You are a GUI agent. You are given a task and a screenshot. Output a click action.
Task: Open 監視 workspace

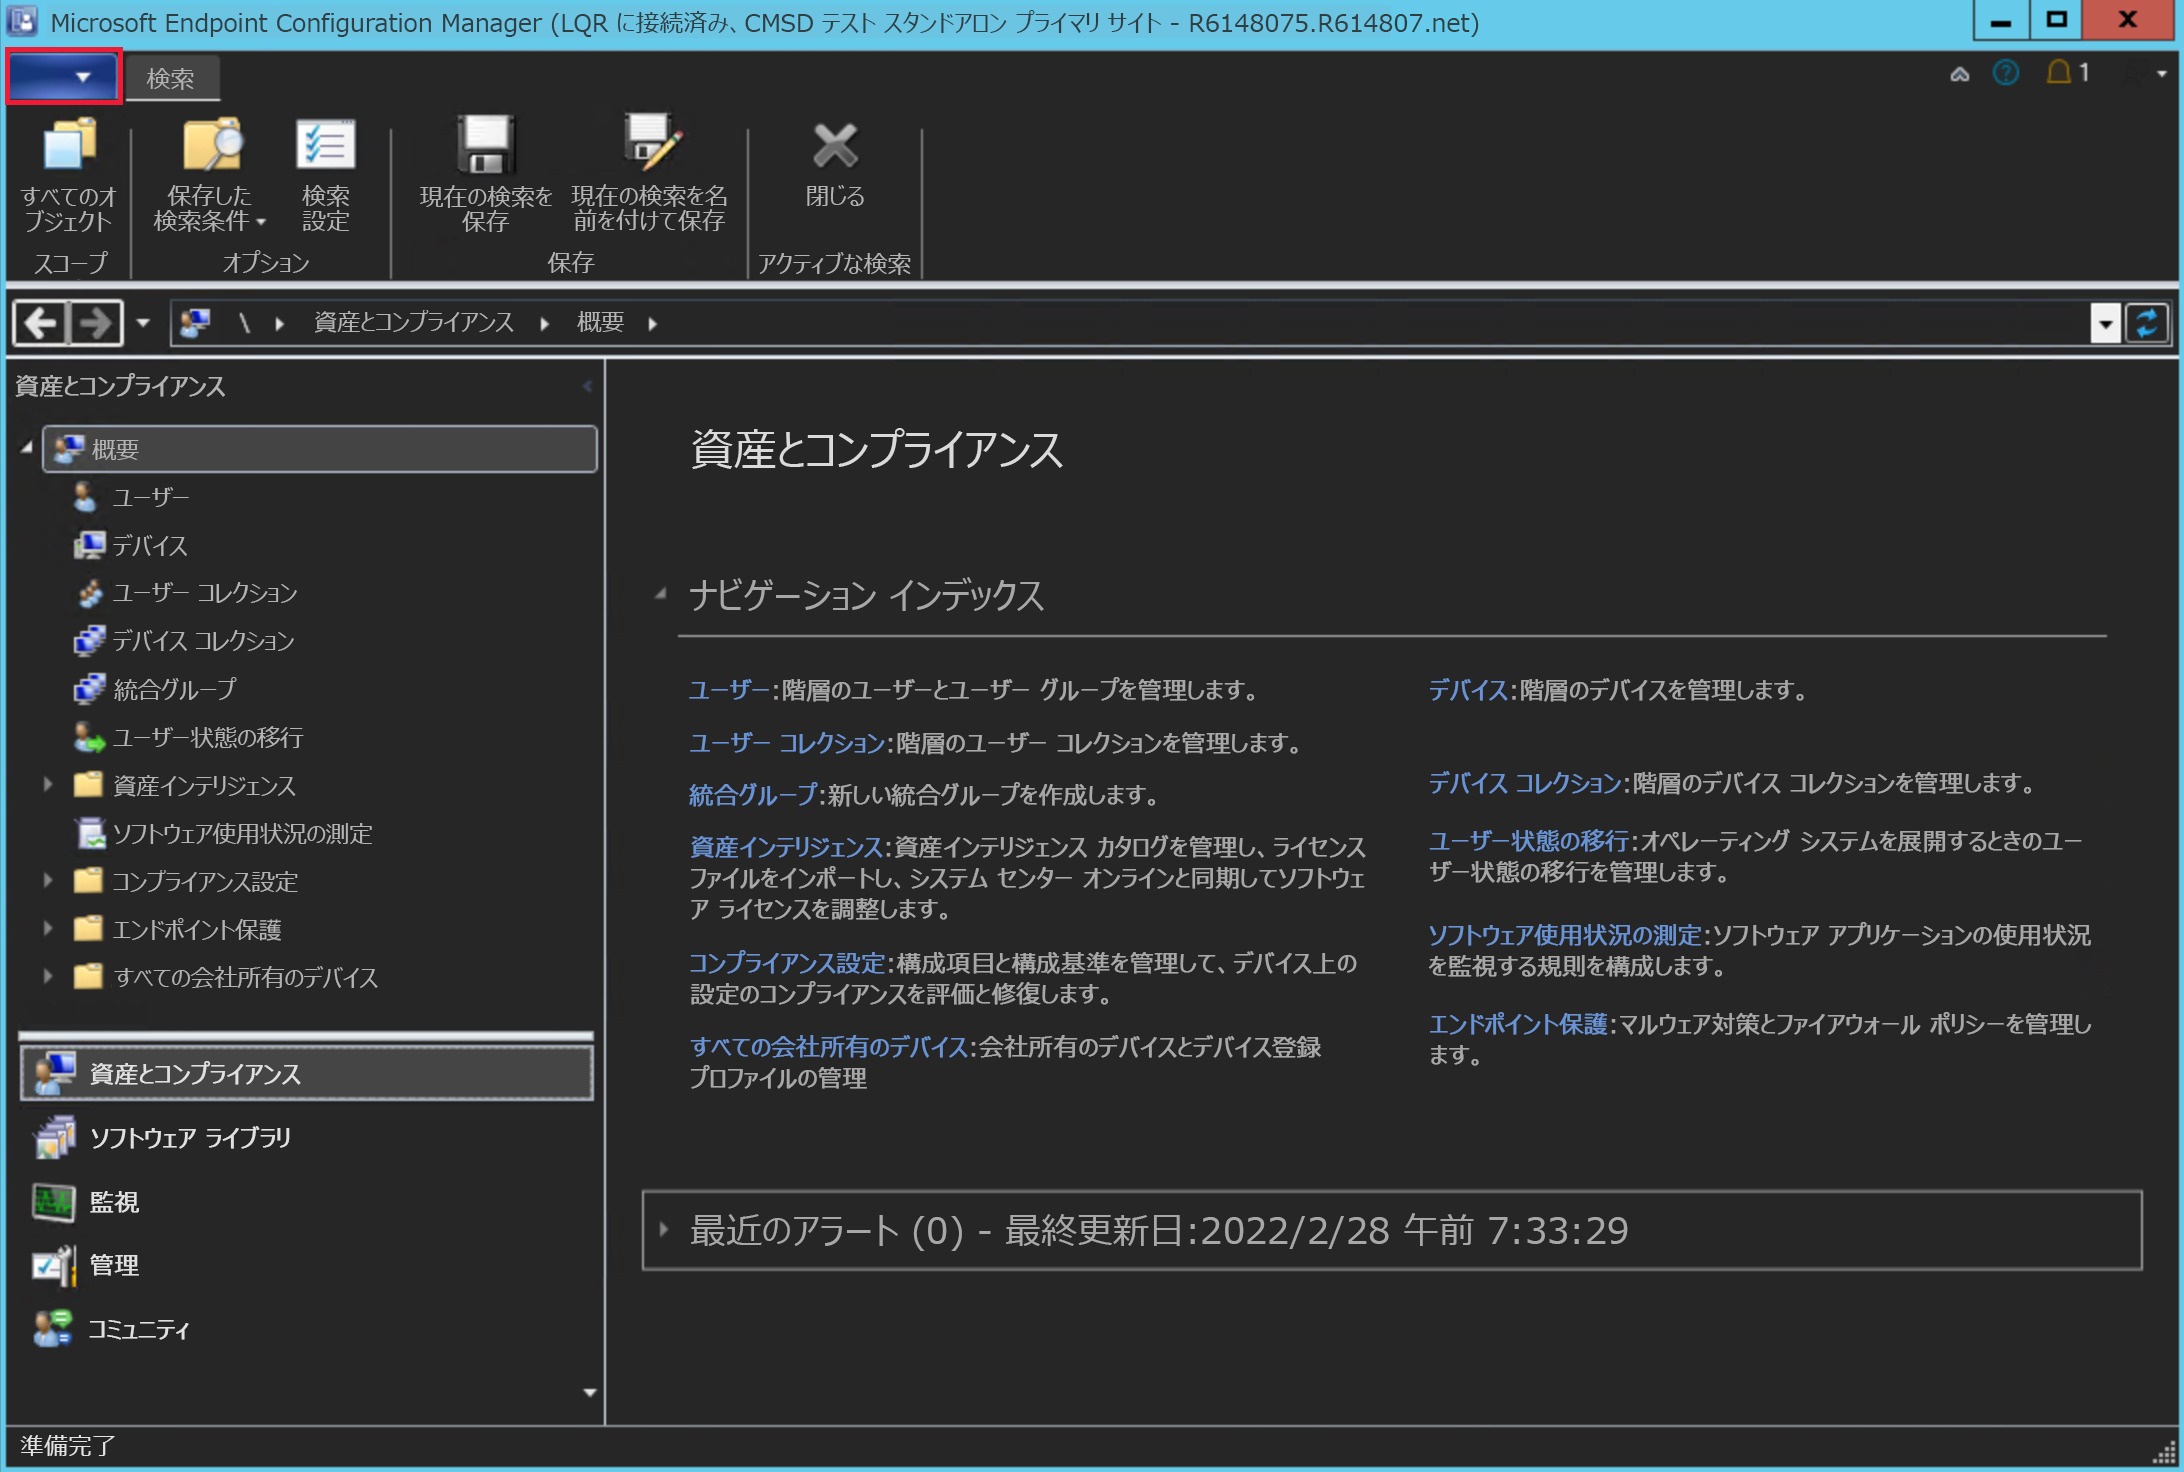point(306,1201)
